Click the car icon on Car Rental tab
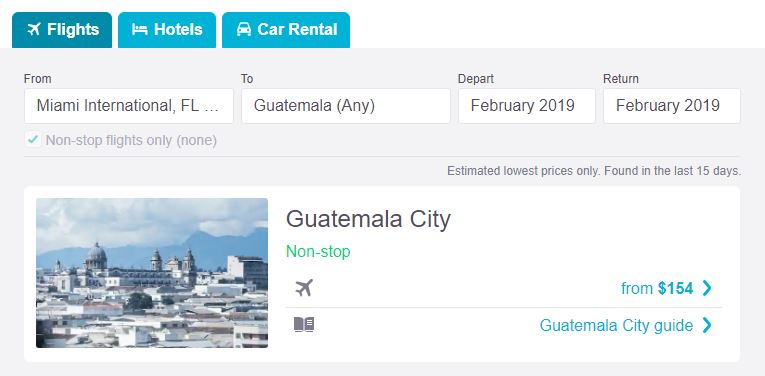This screenshot has width=765, height=376. (x=243, y=30)
